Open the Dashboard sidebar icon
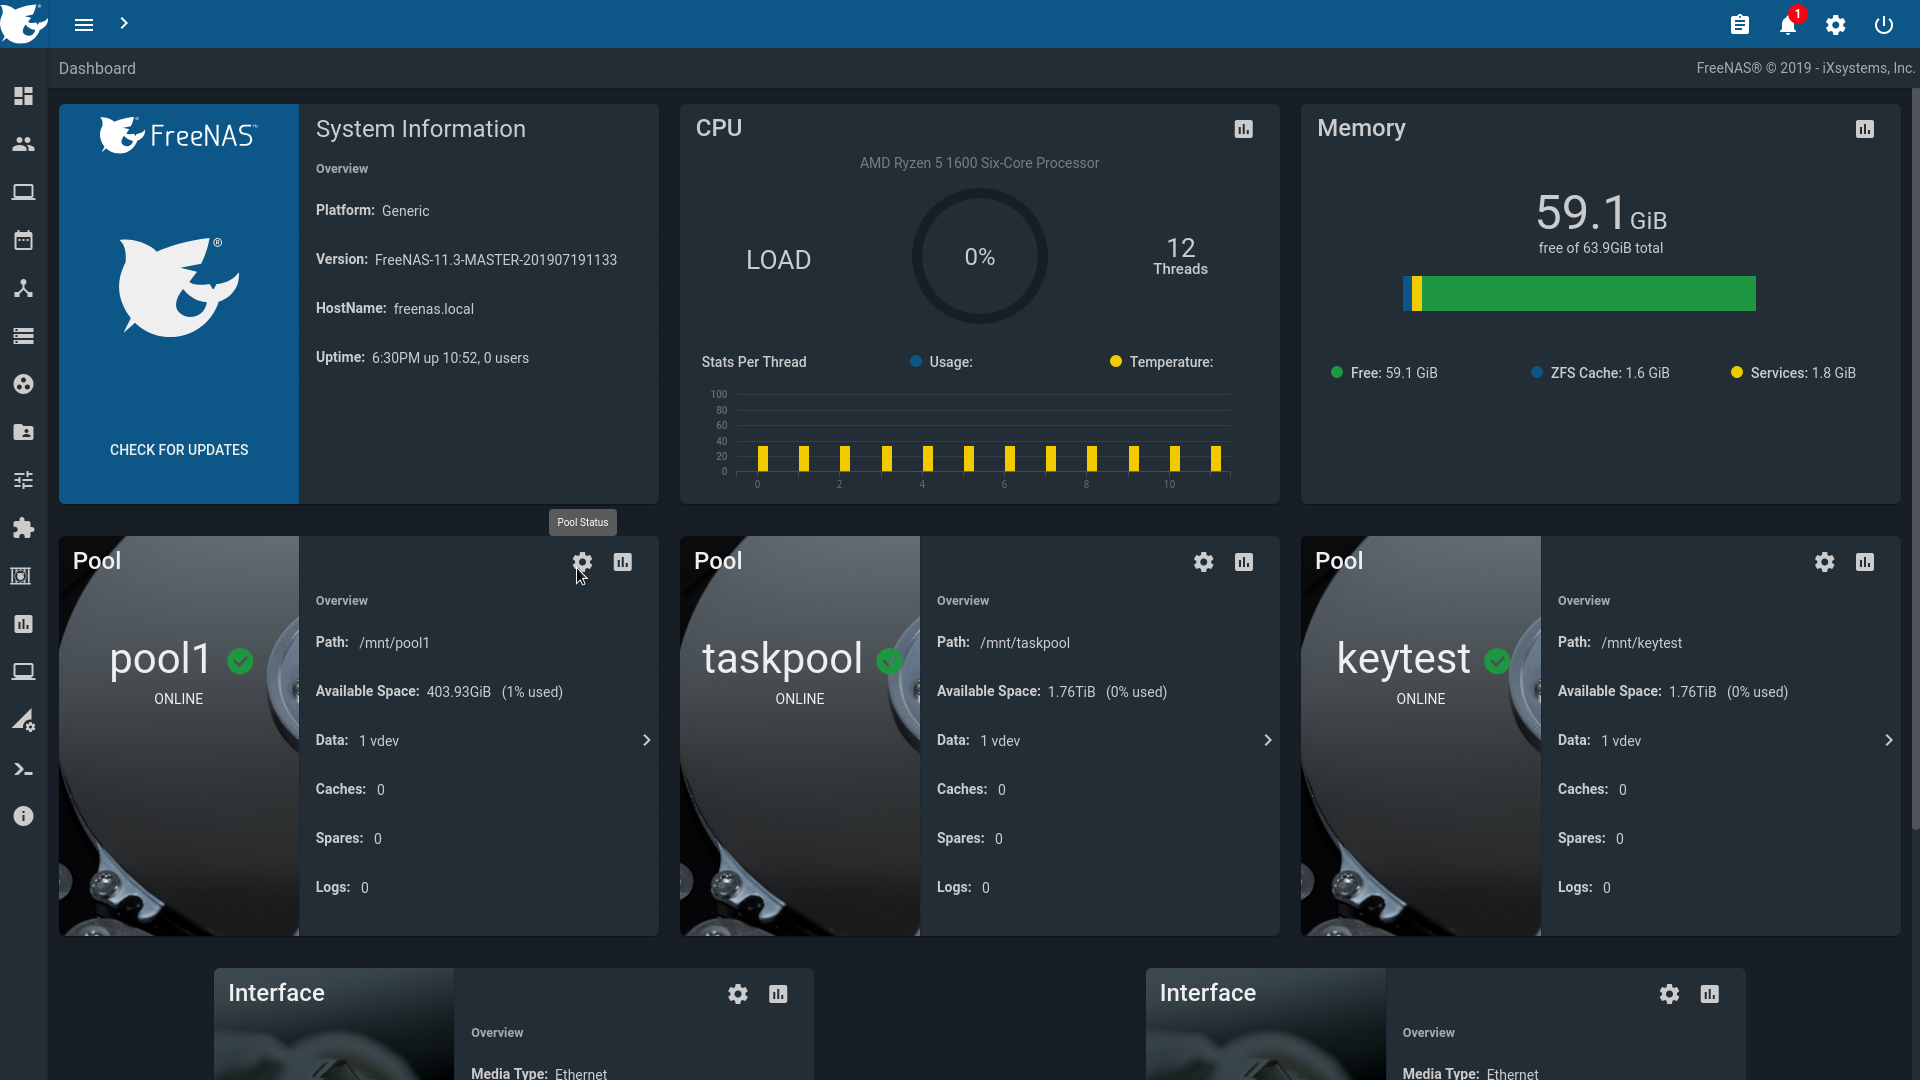 (x=24, y=96)
